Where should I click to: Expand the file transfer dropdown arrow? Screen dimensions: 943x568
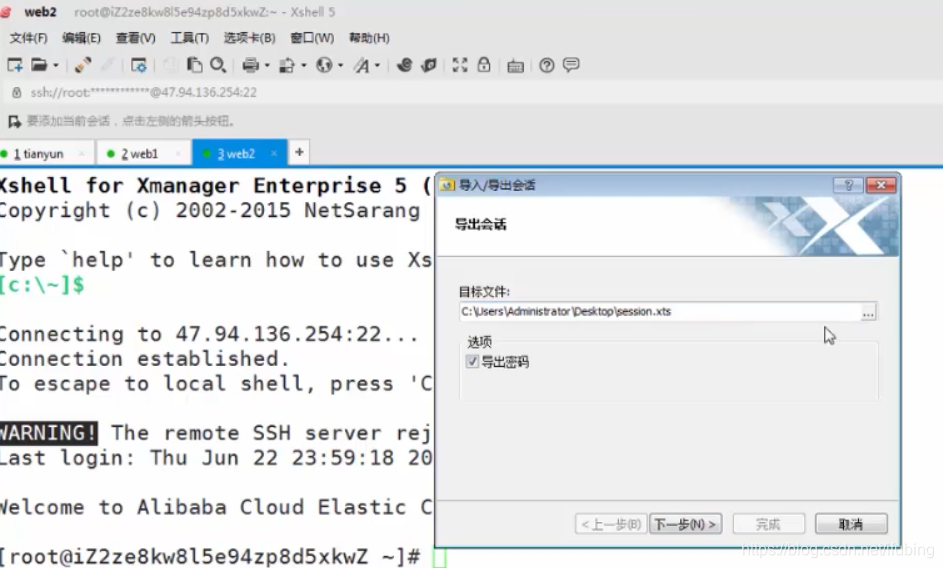304,65
